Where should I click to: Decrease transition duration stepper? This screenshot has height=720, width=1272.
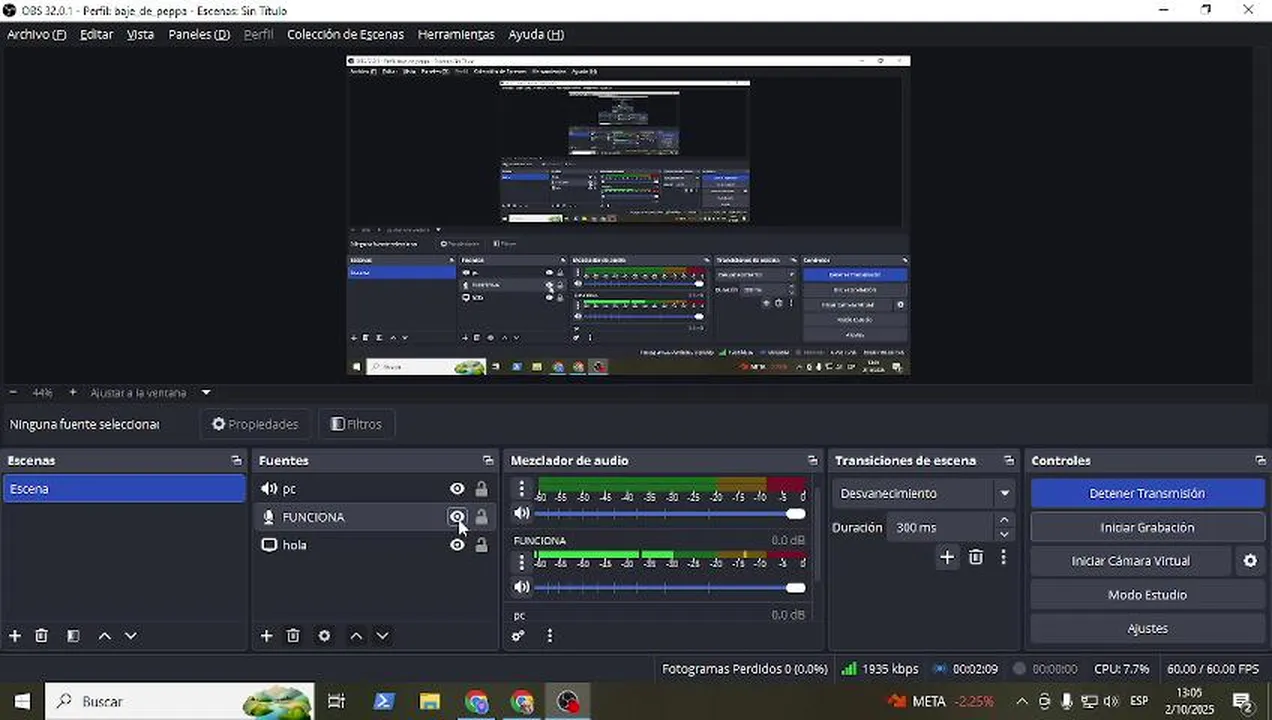point(1005,534)
